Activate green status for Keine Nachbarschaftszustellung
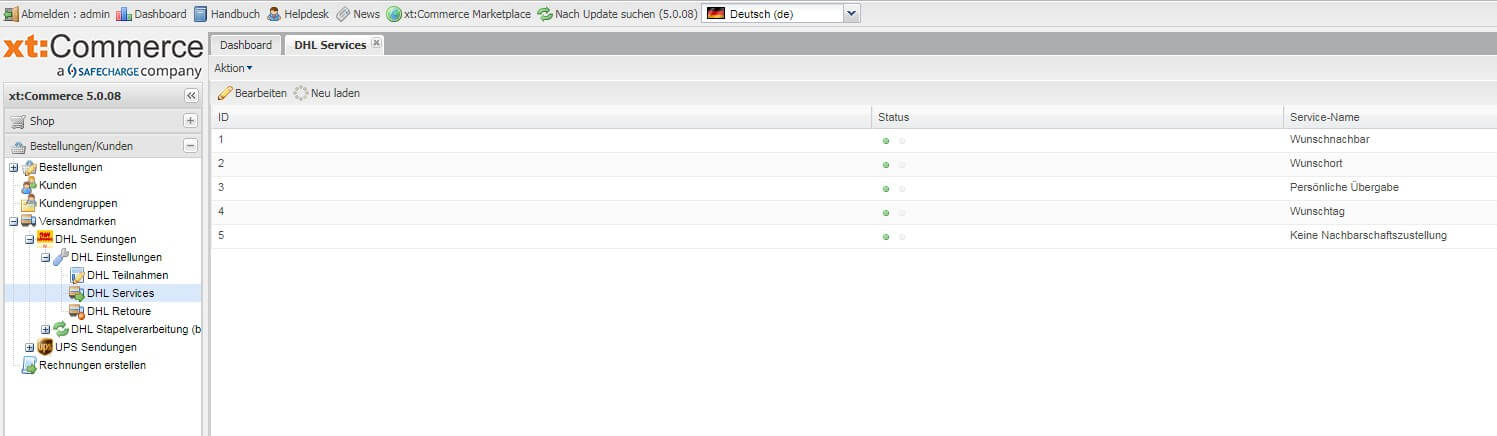The image size is (1497, 436). (886, 237)
